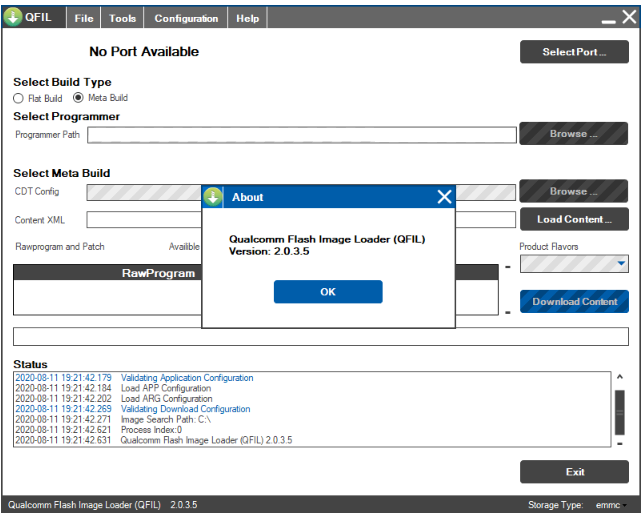Click the Download Content button

tap(574, 301)
